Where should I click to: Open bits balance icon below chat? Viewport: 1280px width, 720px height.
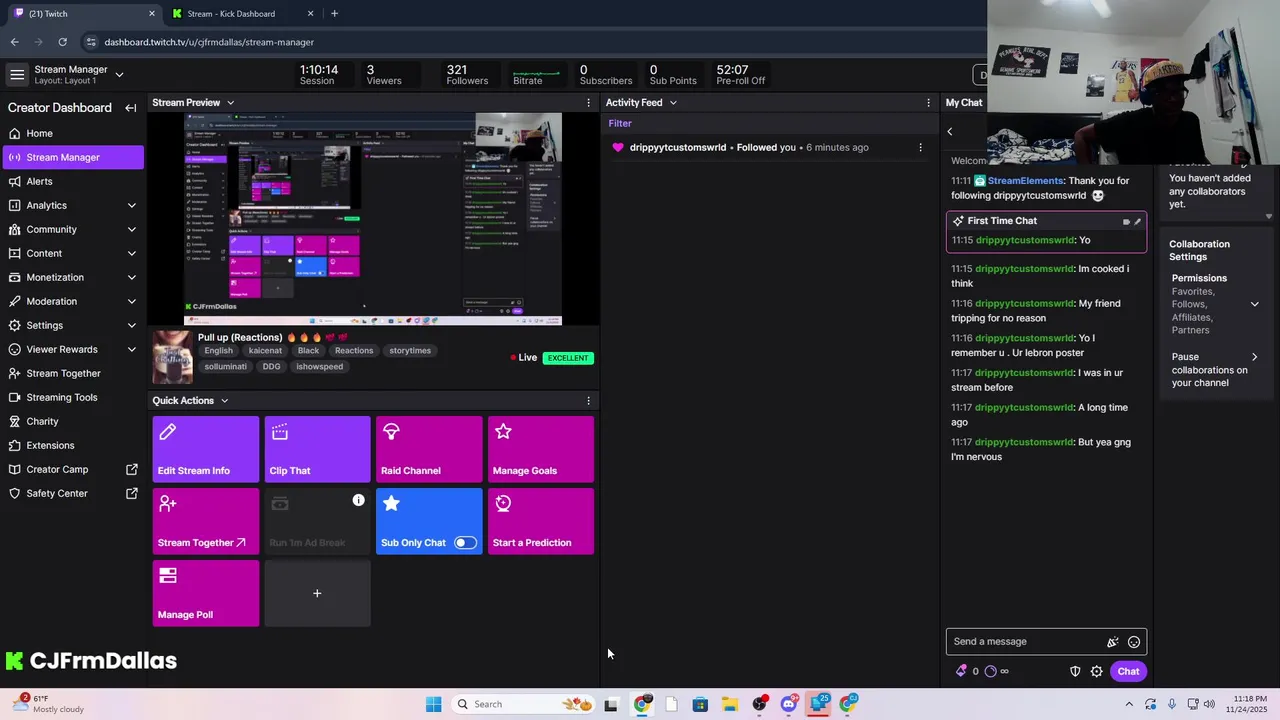(962, 672)
